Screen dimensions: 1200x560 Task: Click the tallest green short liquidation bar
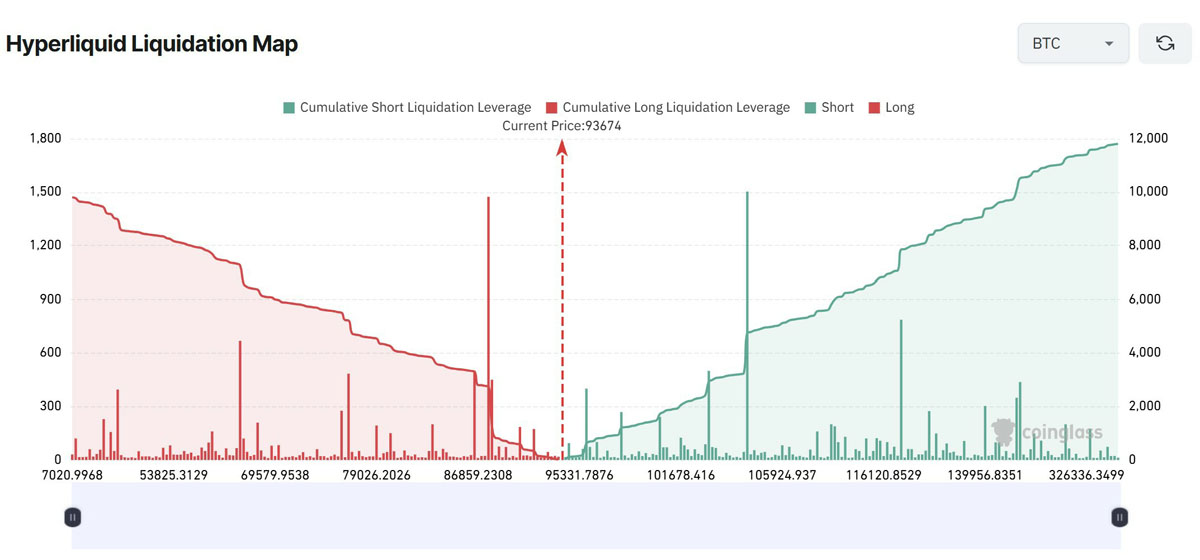pyautogui.click(x=747, y=300)
